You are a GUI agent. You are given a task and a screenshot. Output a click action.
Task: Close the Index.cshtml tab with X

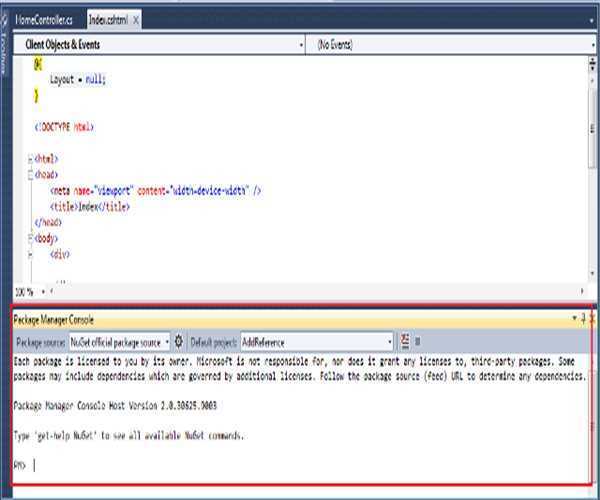136,20
